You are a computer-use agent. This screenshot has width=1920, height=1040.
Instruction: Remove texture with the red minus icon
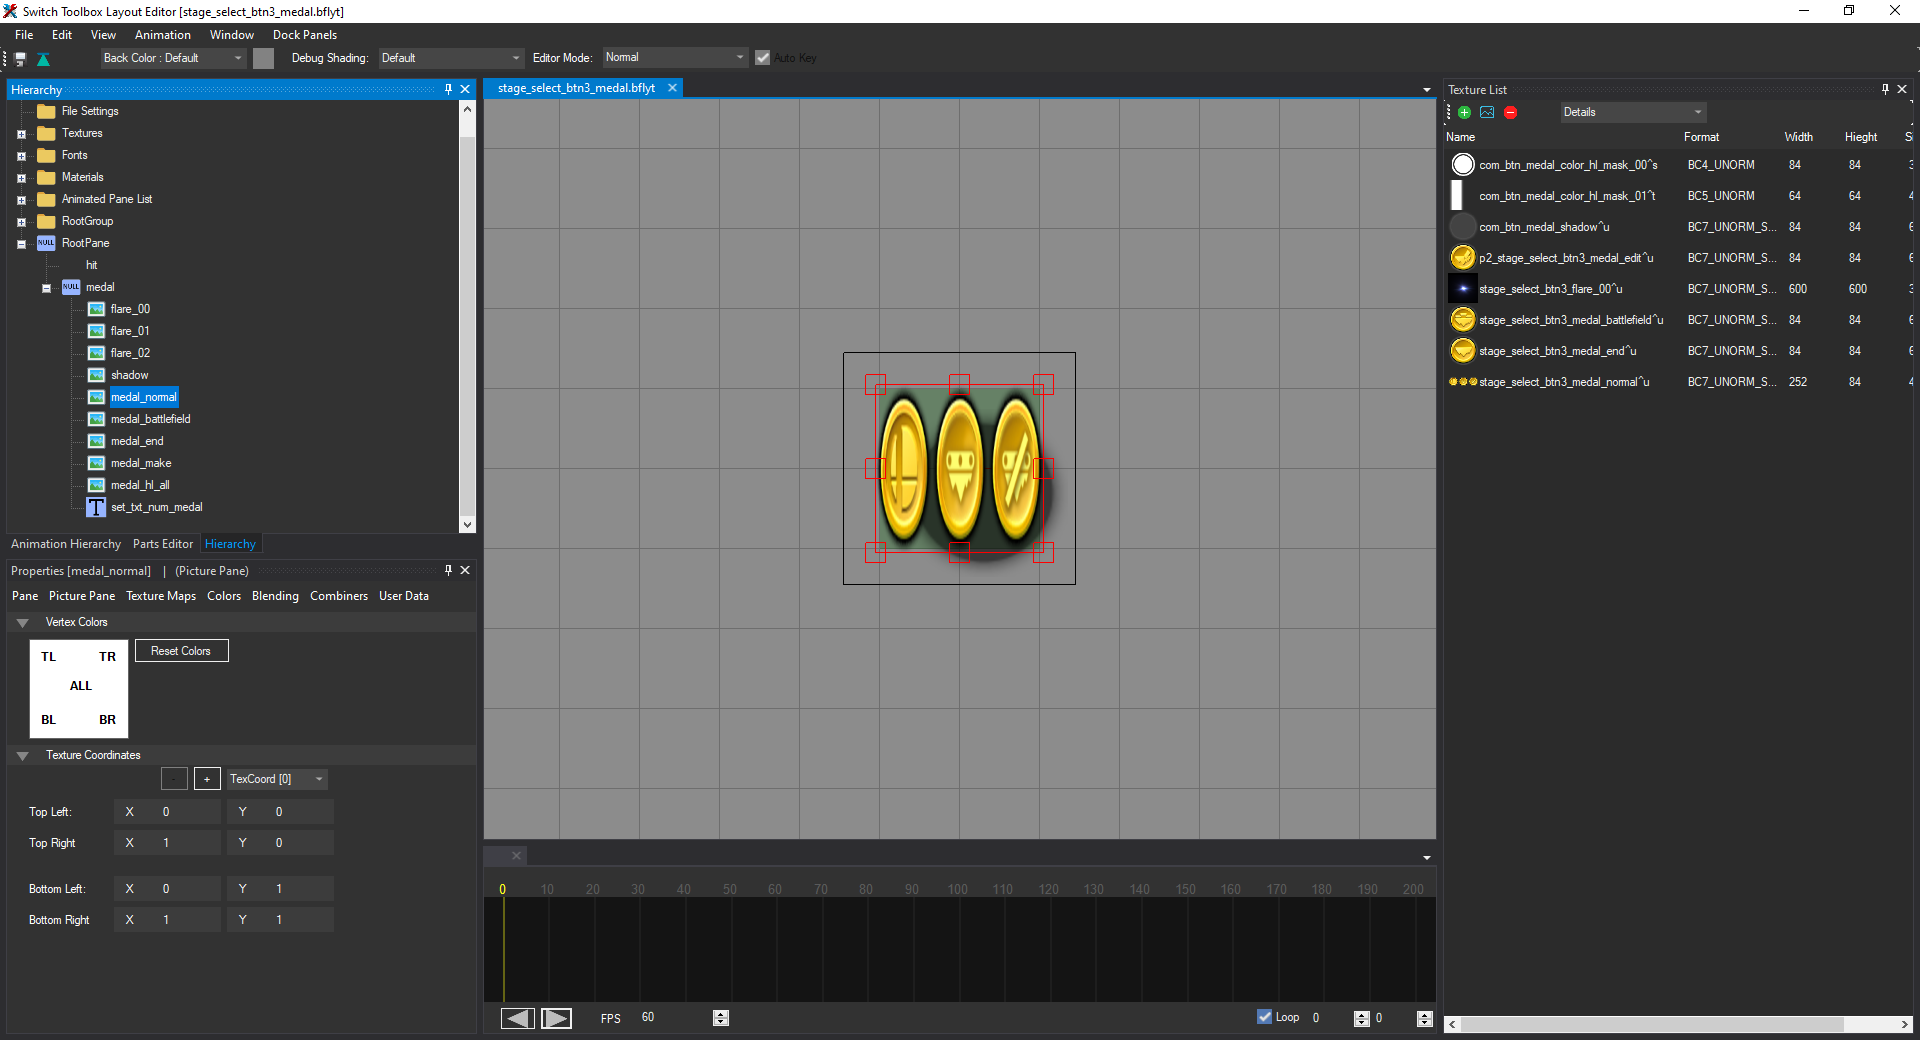[1510, 113]
